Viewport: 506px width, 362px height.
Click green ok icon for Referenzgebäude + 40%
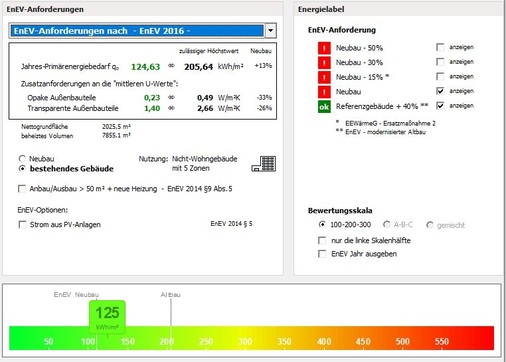click(x=324, y=107)
